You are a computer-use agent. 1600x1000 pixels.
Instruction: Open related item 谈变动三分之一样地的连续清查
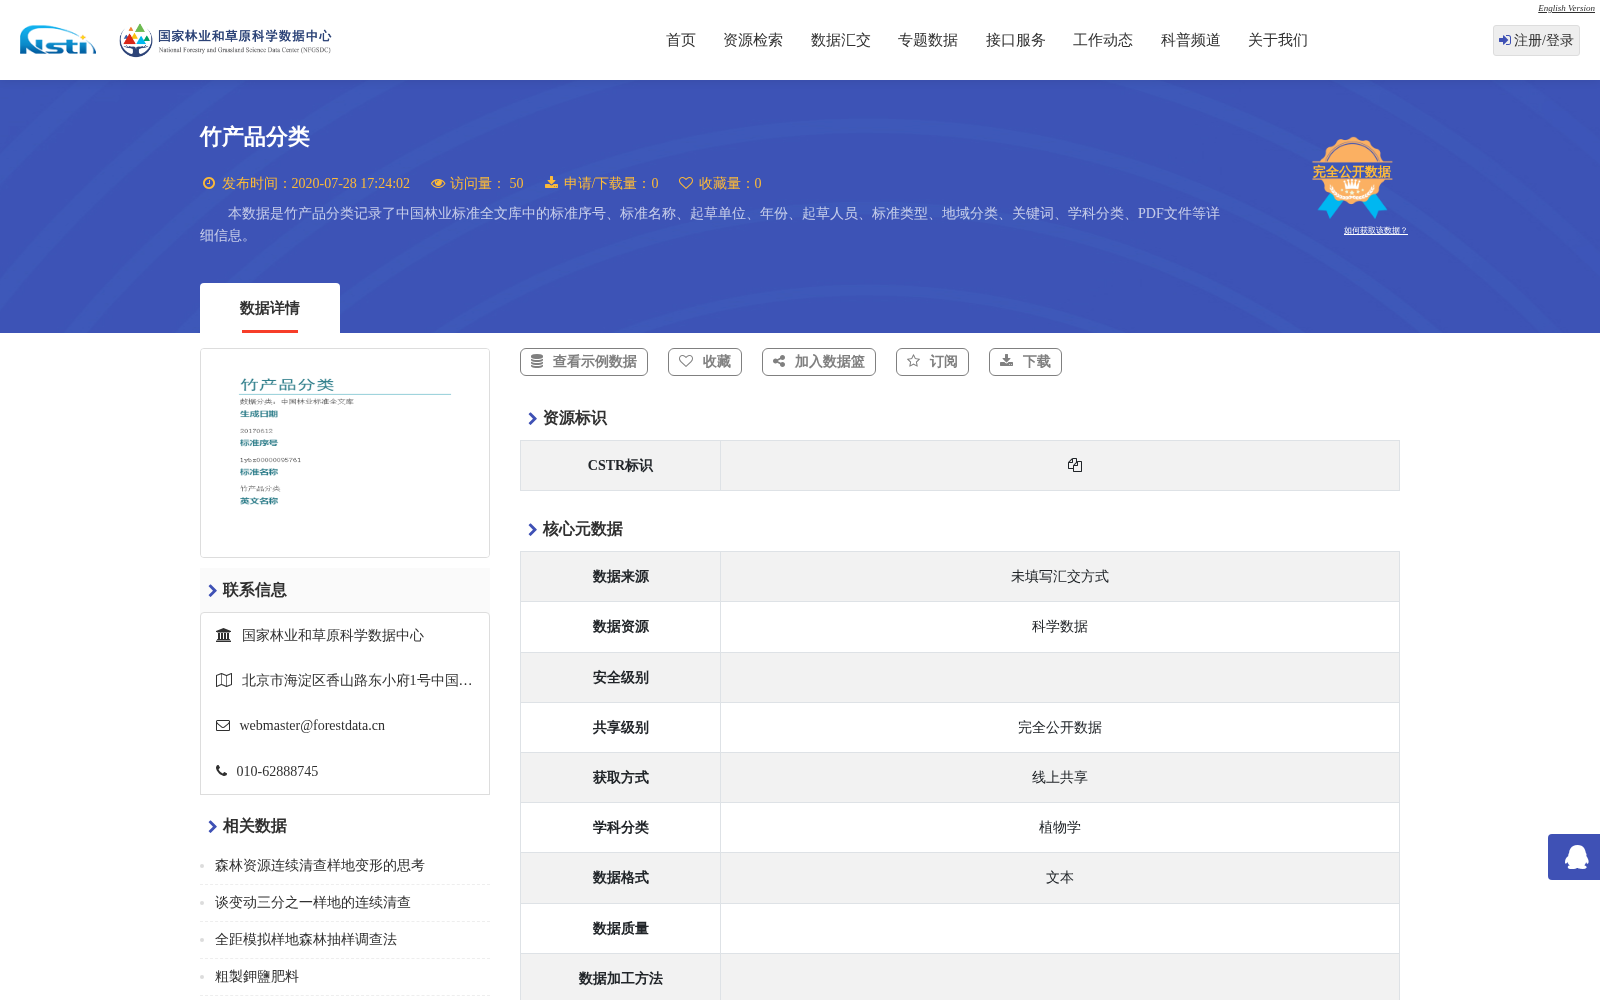pyautogui.click(x=313, y=903)
